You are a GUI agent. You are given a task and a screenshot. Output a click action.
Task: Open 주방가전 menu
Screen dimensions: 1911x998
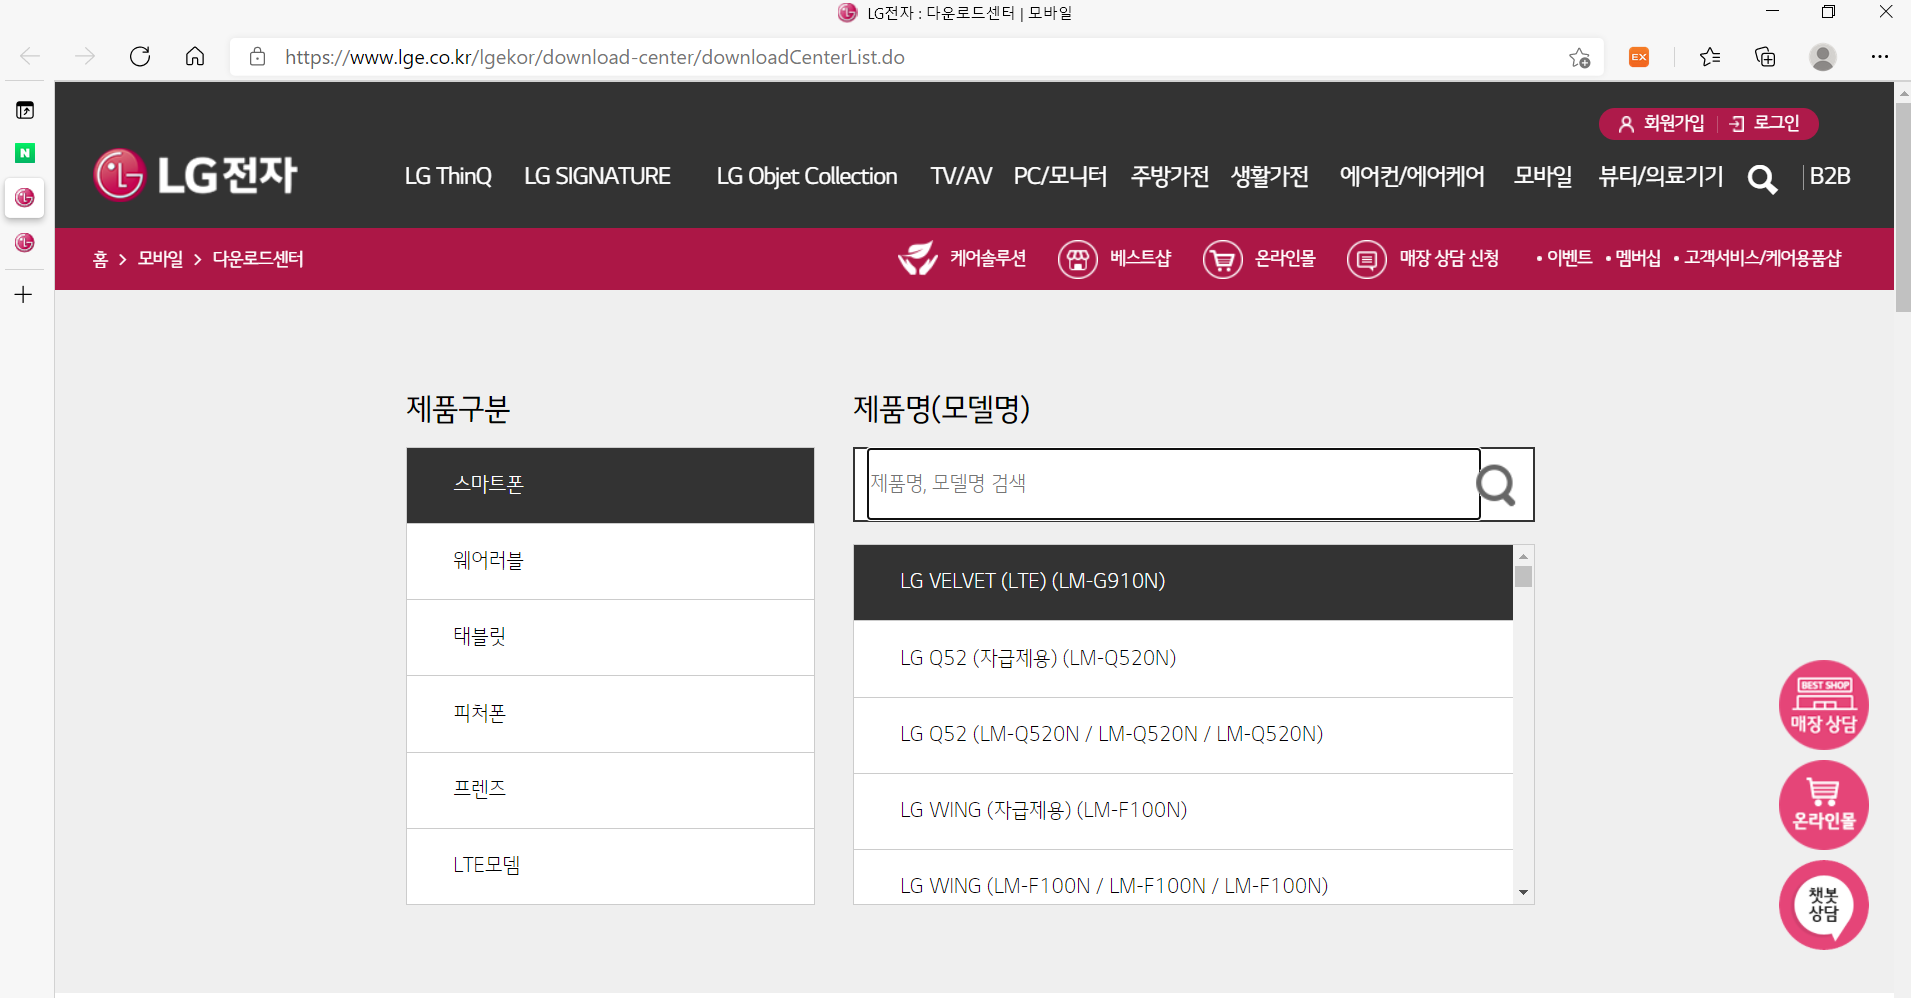pyautogui.click(x=1170, y=176)
